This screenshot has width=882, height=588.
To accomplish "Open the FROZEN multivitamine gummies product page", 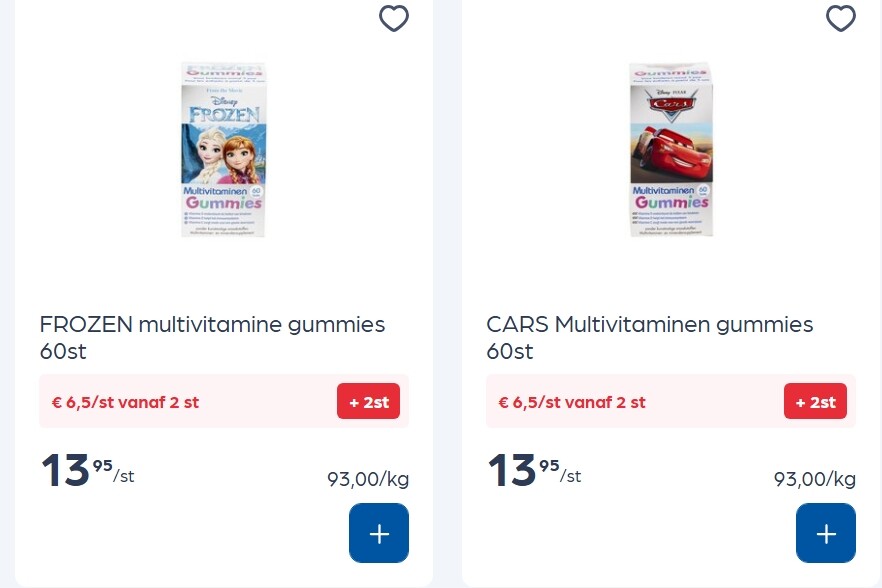I will 212,337.
